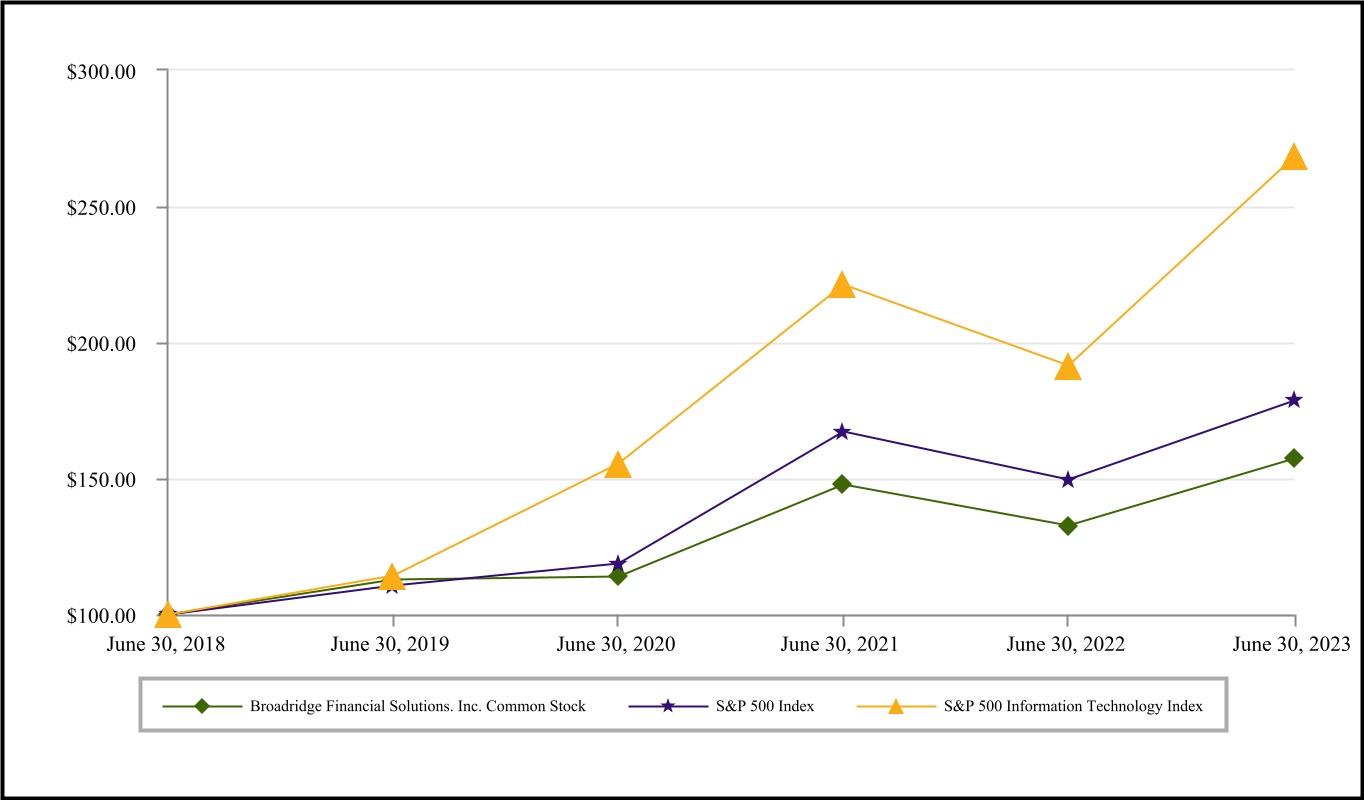The height and width of the screenshot is (800, 1364).
Task: Click the purple star data point at June 30, 2022
Action: click(x=1068, y=480)
